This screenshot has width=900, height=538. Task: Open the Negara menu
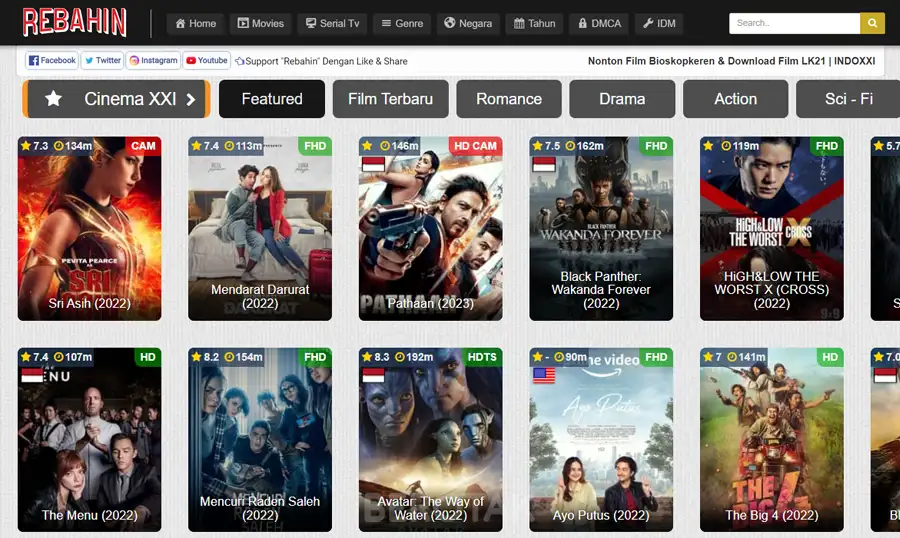468,24
